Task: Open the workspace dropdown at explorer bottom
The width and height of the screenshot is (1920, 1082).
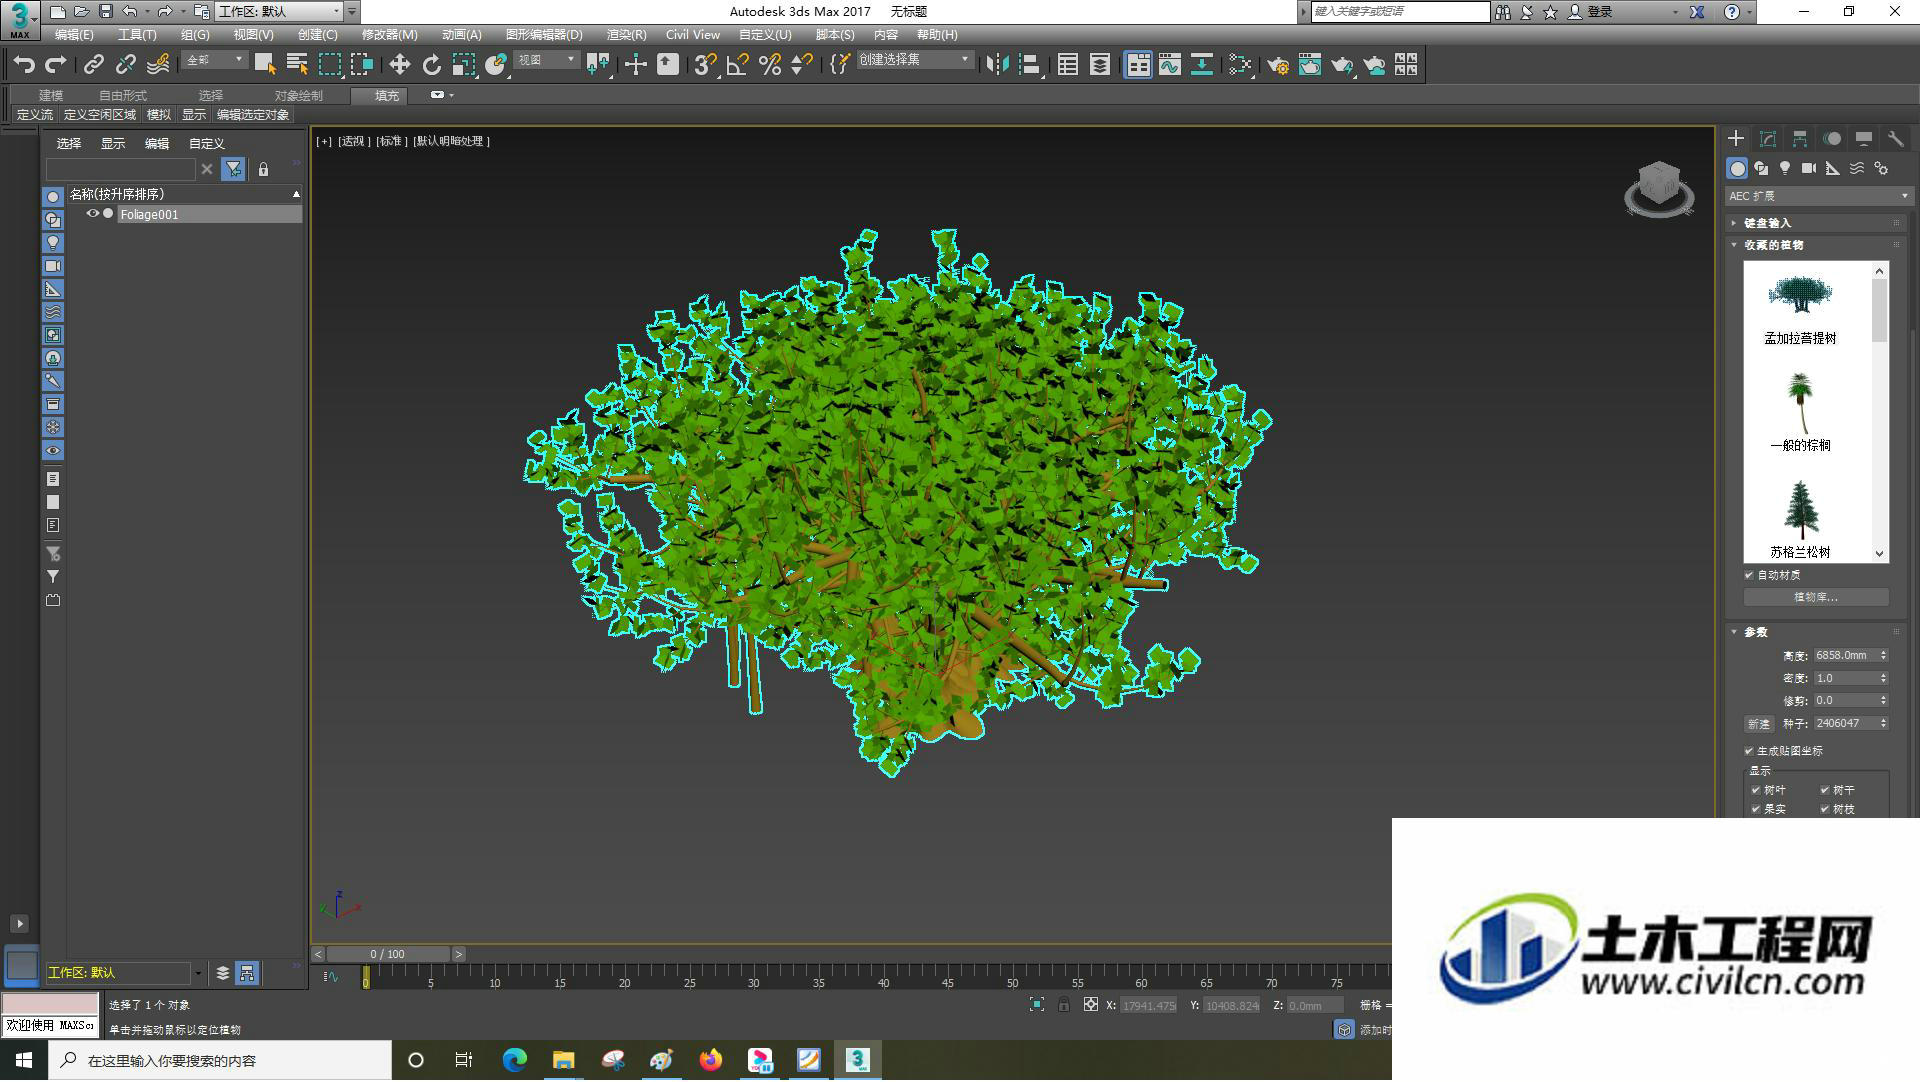Action: (x=197, y=973)
